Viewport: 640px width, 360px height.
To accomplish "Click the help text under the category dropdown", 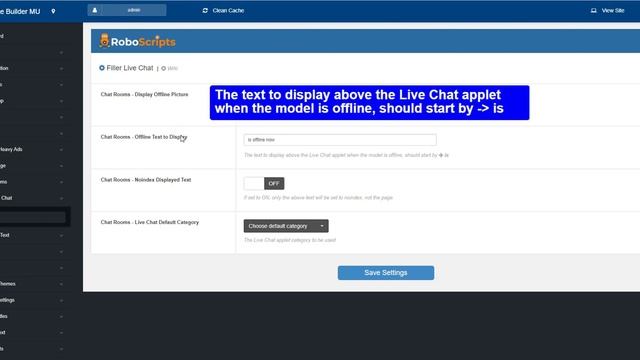I will tap(290, 240).
